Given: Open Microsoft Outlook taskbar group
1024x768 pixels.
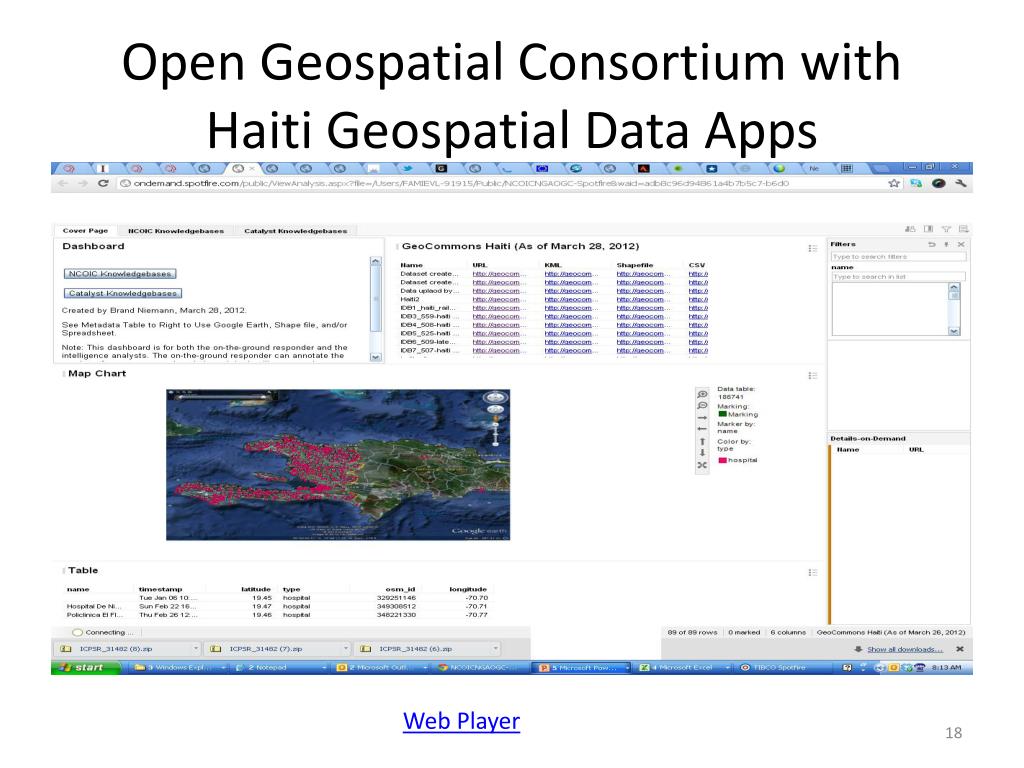Looking at the screenshot, I should point(381,667).
